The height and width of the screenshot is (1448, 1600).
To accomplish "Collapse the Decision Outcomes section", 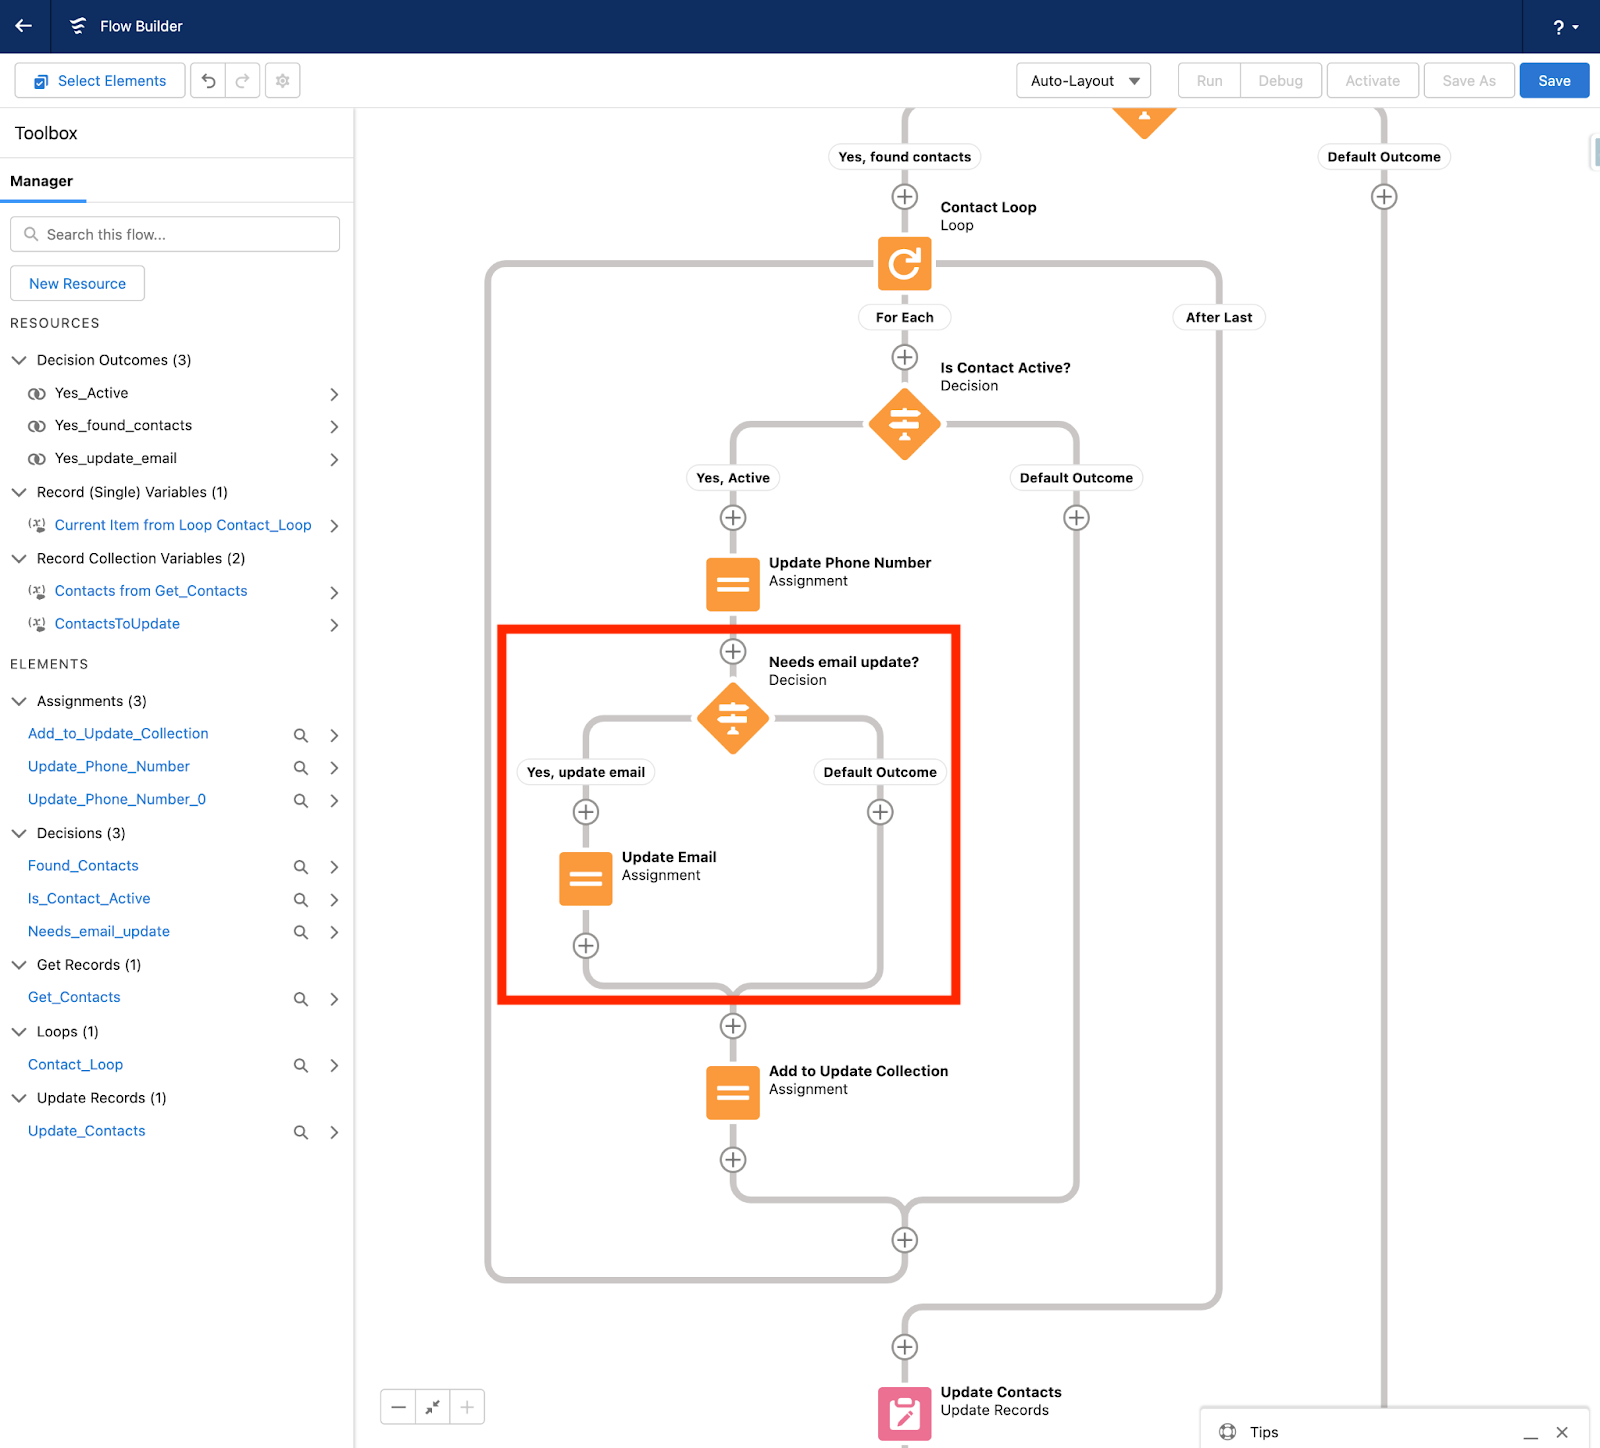I will coord(18,360).
